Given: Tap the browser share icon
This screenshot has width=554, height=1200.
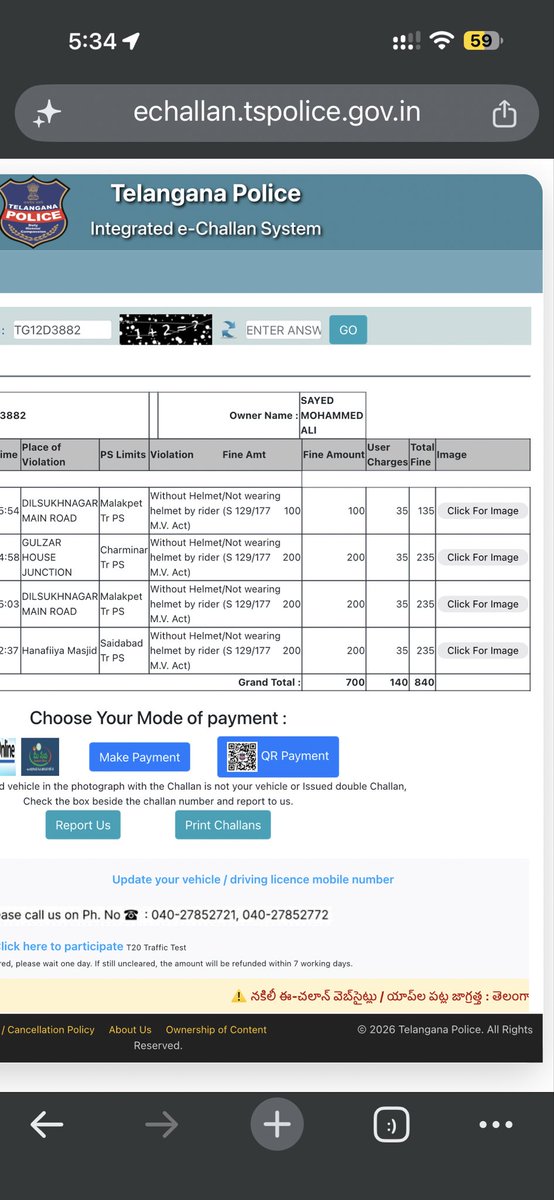Looking at the screenshot, I should [504, 113].
